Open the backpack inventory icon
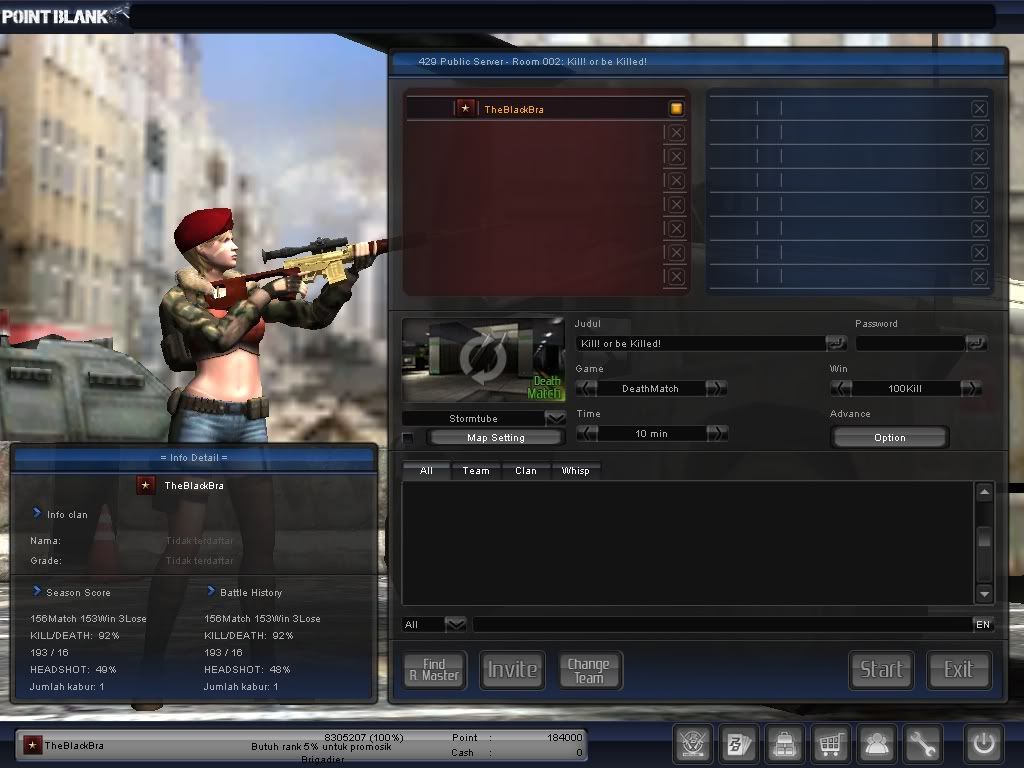The image size is (1024, 768). pyautogui.click(x=784, y=743)
